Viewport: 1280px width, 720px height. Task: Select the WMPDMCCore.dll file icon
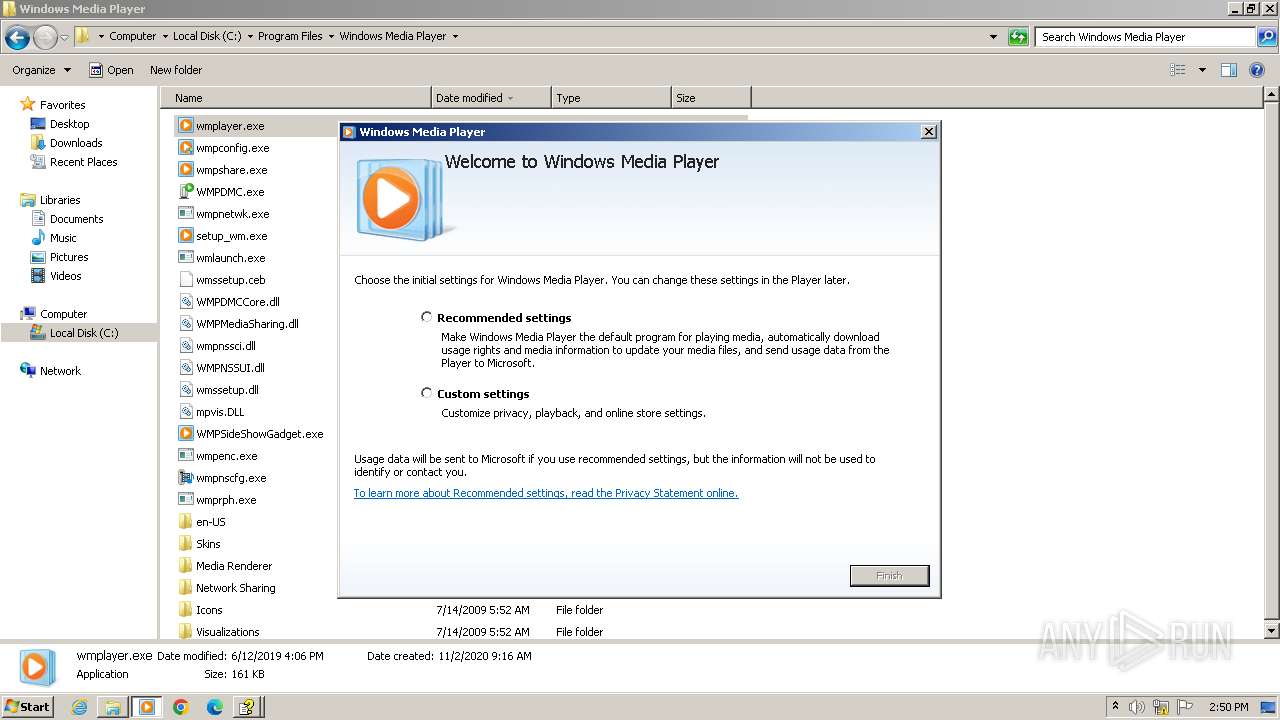185,302
